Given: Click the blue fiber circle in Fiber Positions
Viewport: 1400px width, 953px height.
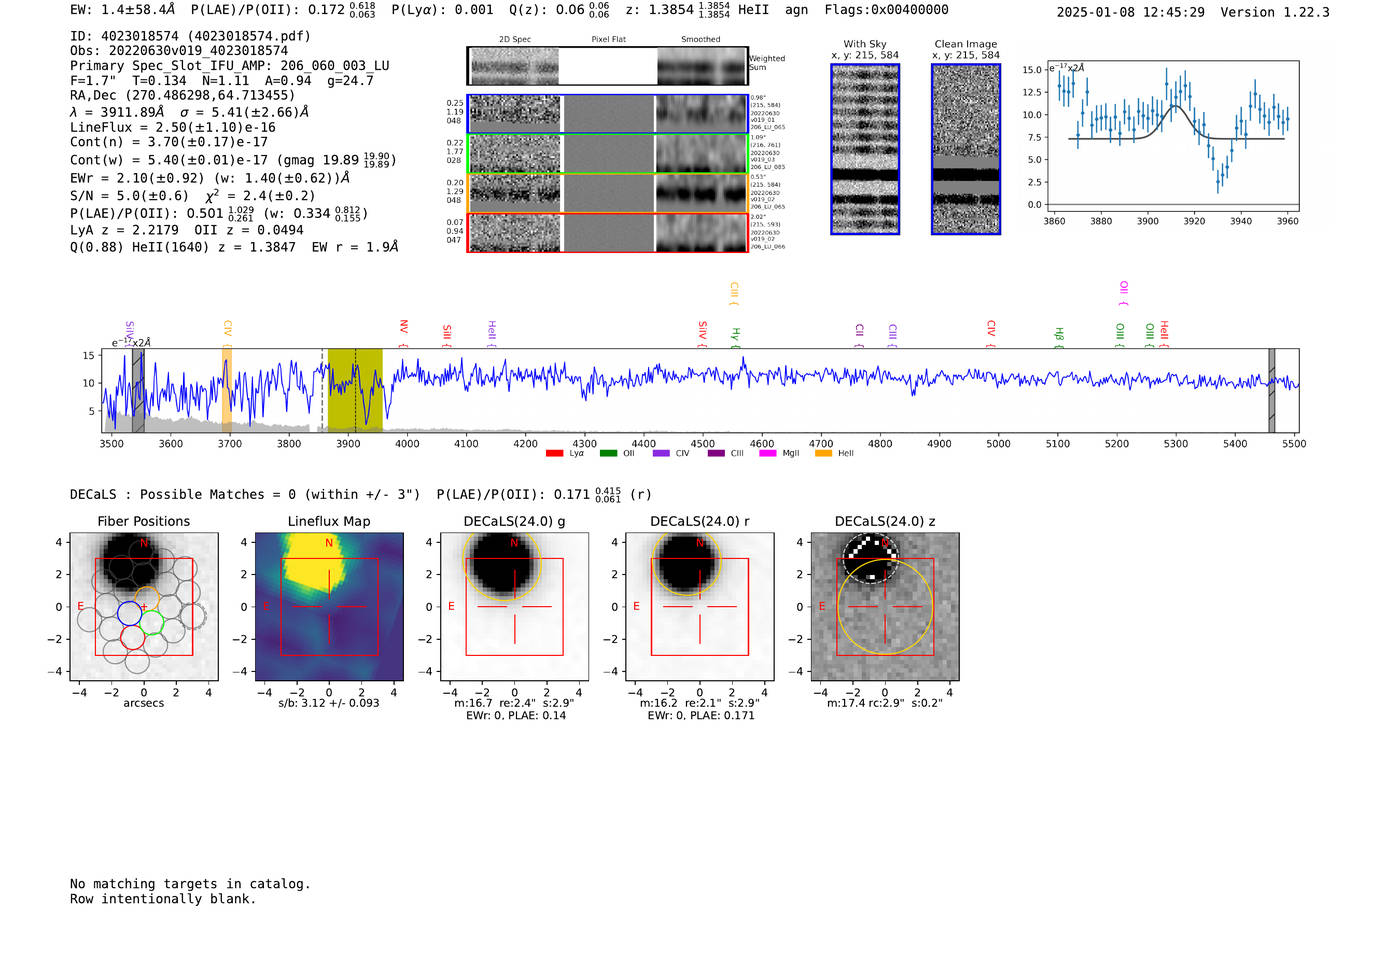Looking at the screenshot, I should pos(129,613).
